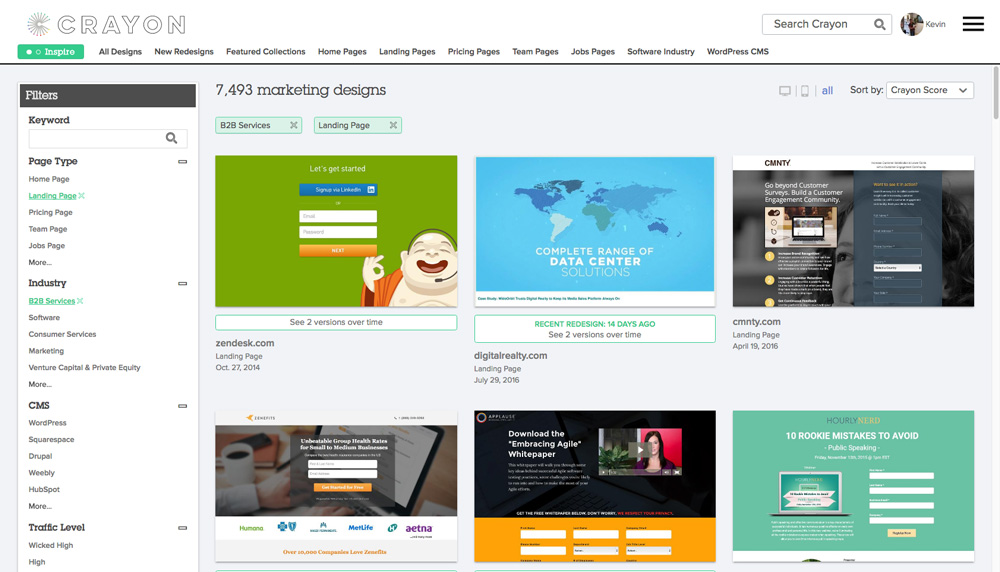Filter by Wicked High traffic level
Image resolution: width=1000 pixels, height=572 pixels.
[50, 545]
